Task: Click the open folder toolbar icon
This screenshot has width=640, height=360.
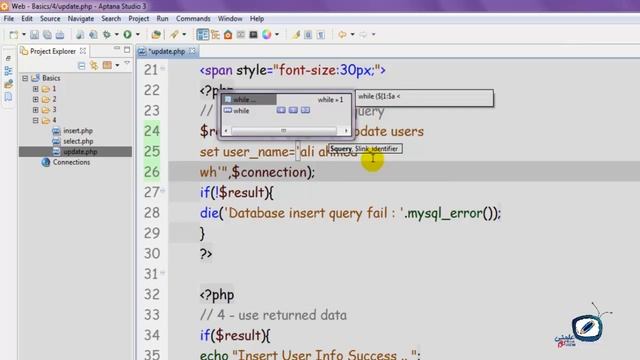Action: click(156, 35)
